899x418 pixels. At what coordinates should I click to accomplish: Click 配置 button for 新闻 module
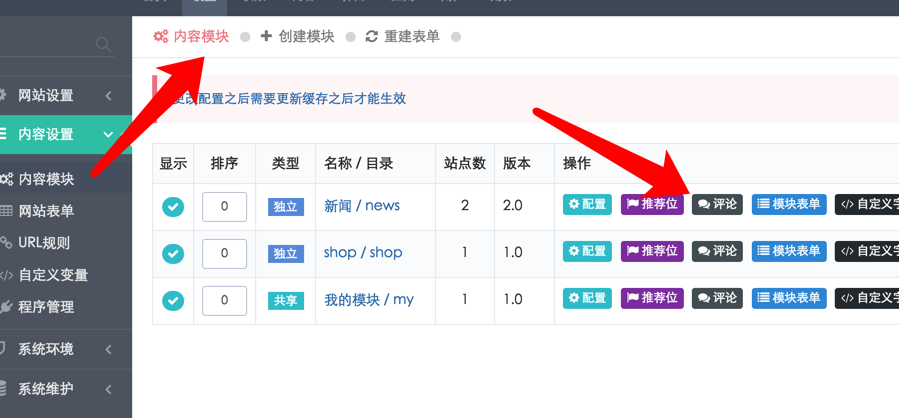[588, 205]
